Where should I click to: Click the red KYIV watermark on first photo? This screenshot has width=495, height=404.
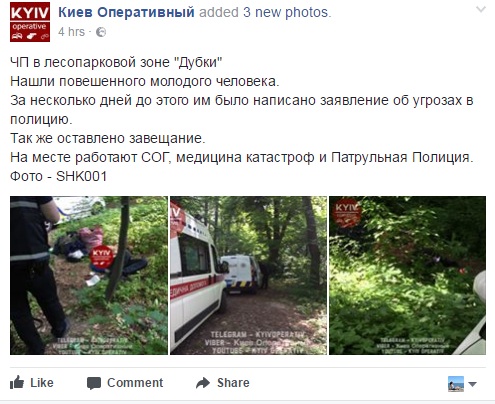click(x=102, y=257)
